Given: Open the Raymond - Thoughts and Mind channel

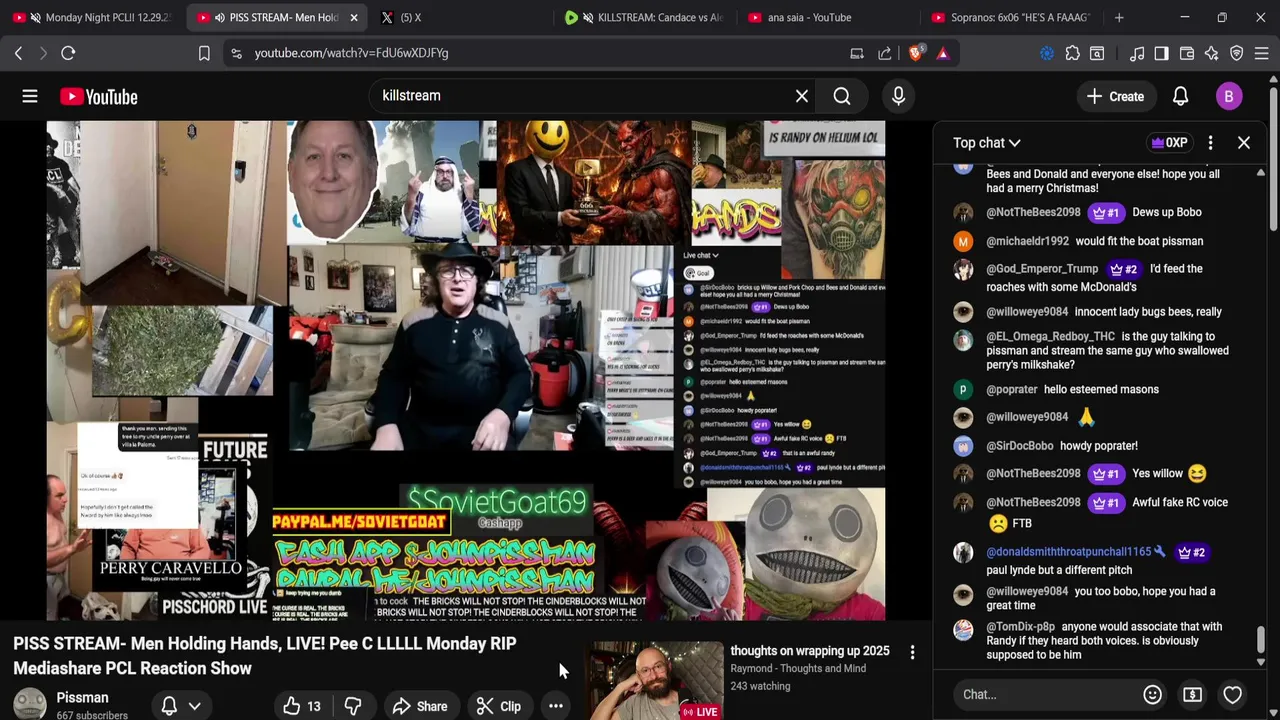Looking at the screenshot, I should (x=798, y=668).
